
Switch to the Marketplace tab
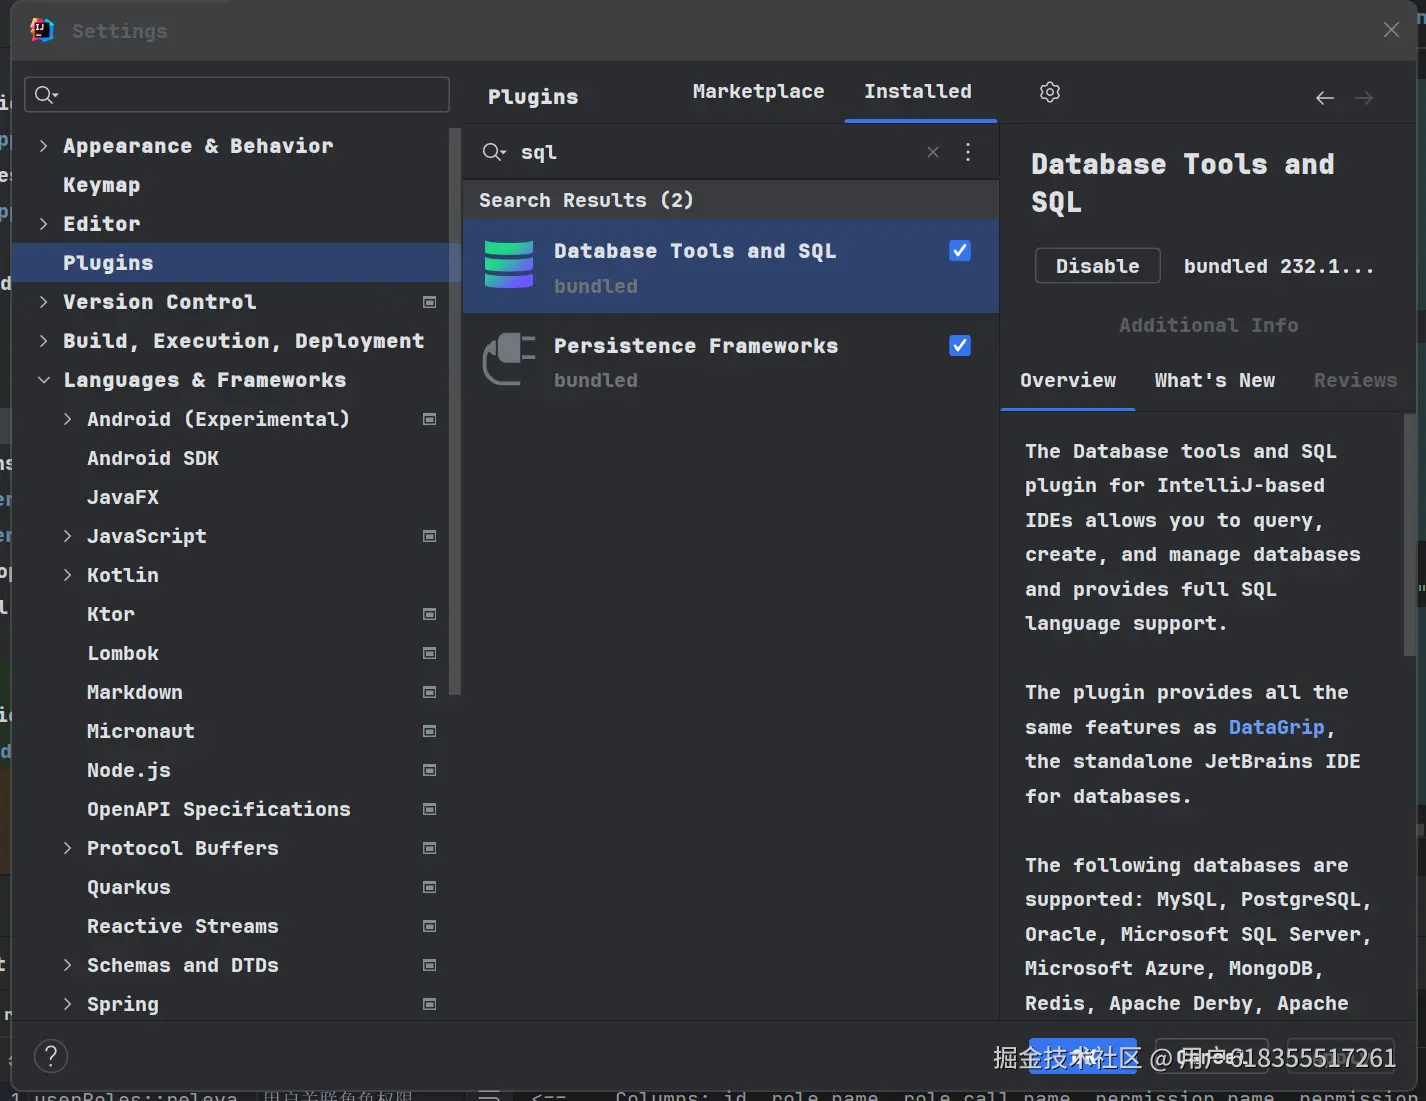point(758,92)
